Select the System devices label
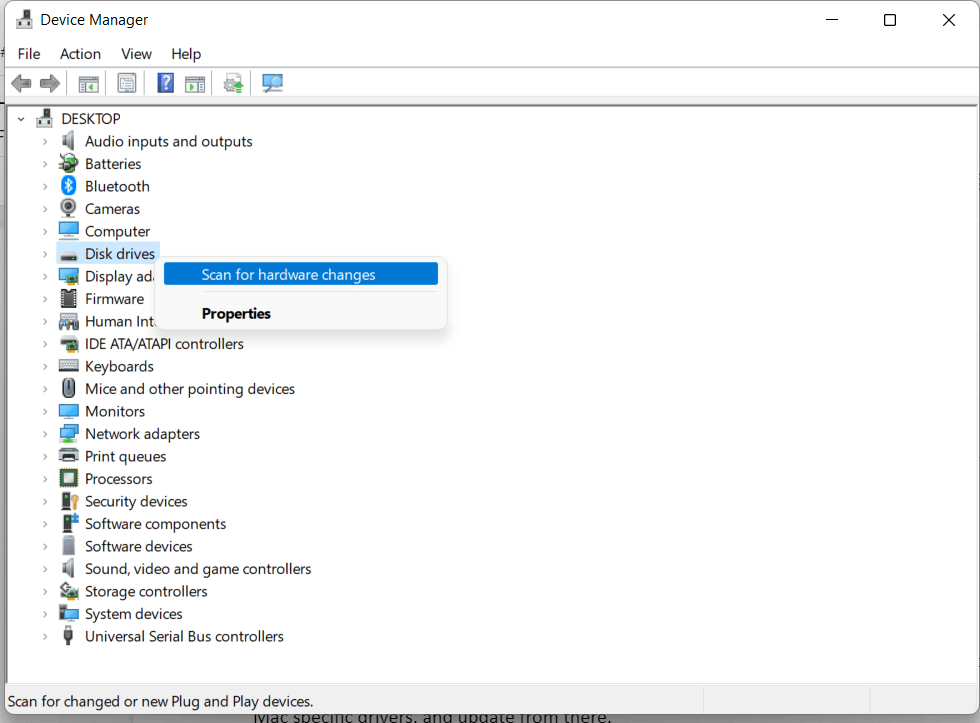Image resolution: width=980 pixels, height=723 pixels. [134, 614]
